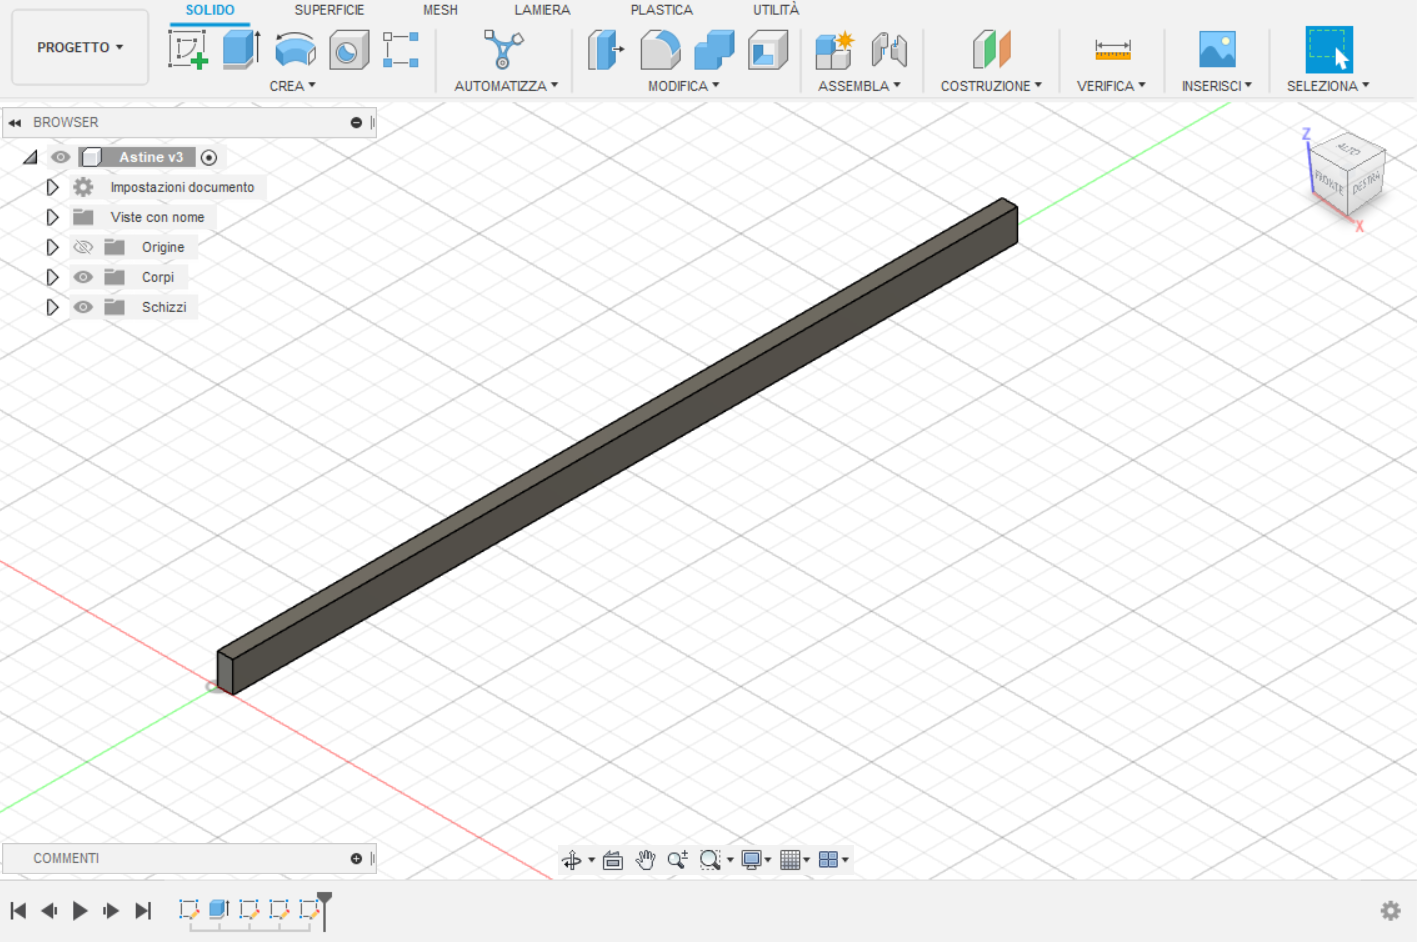Expand the COMMENTI panel plus button
The image size is (1417, 942).
click(356, 859)
